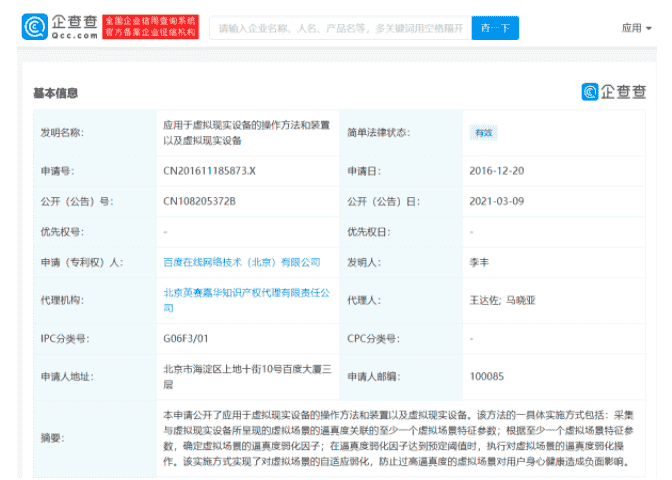Select application date 2016-12-20
The height and width of the screenshot is (480, 672).
pyautogui.click(x=497, y=171)
